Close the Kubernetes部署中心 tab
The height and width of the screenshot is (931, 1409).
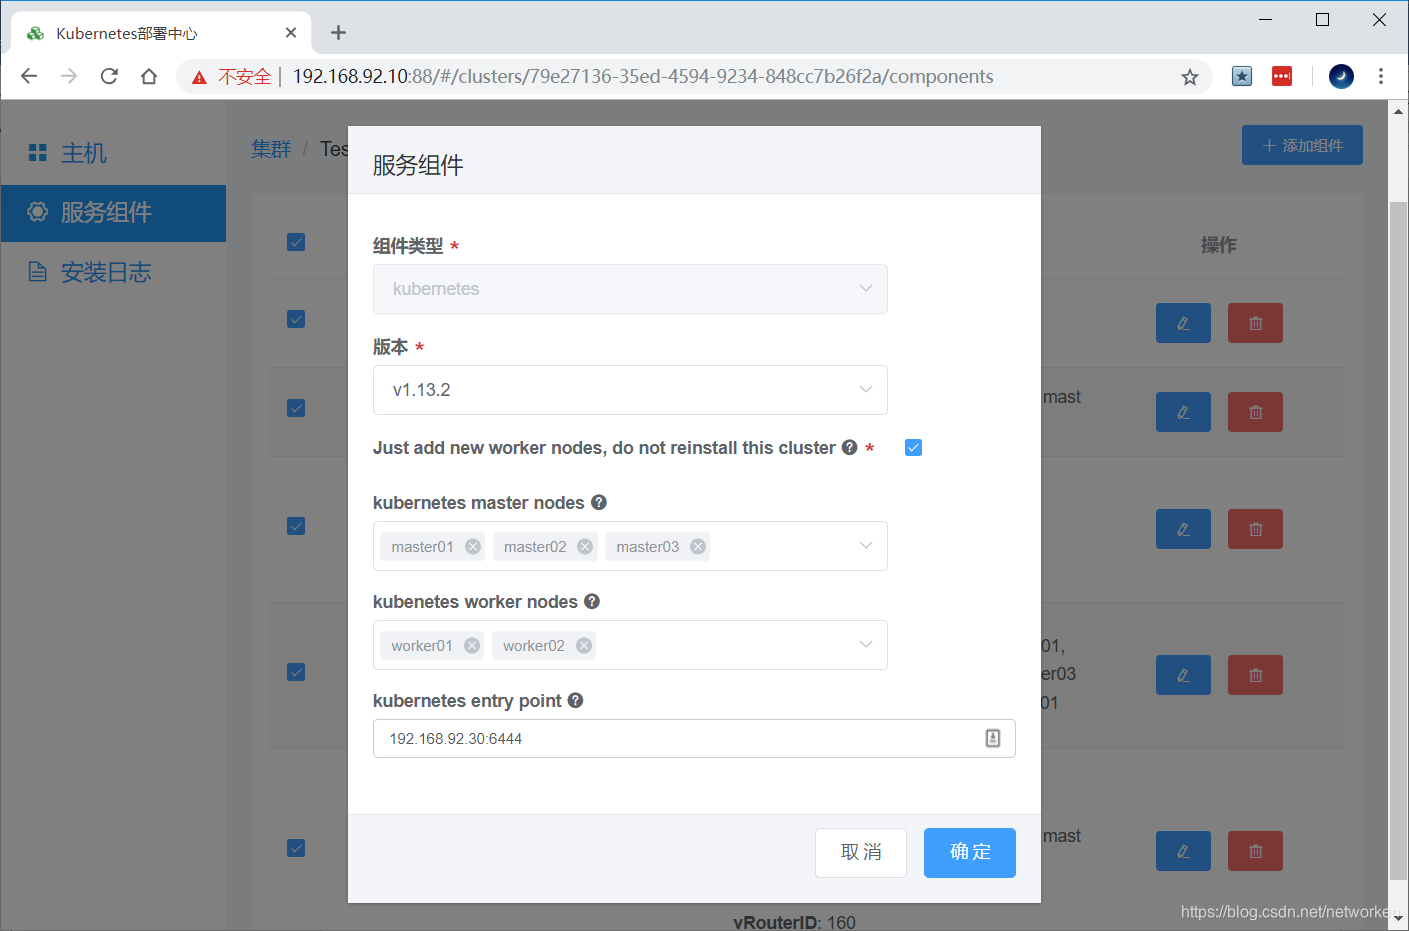tap(291, 33)
